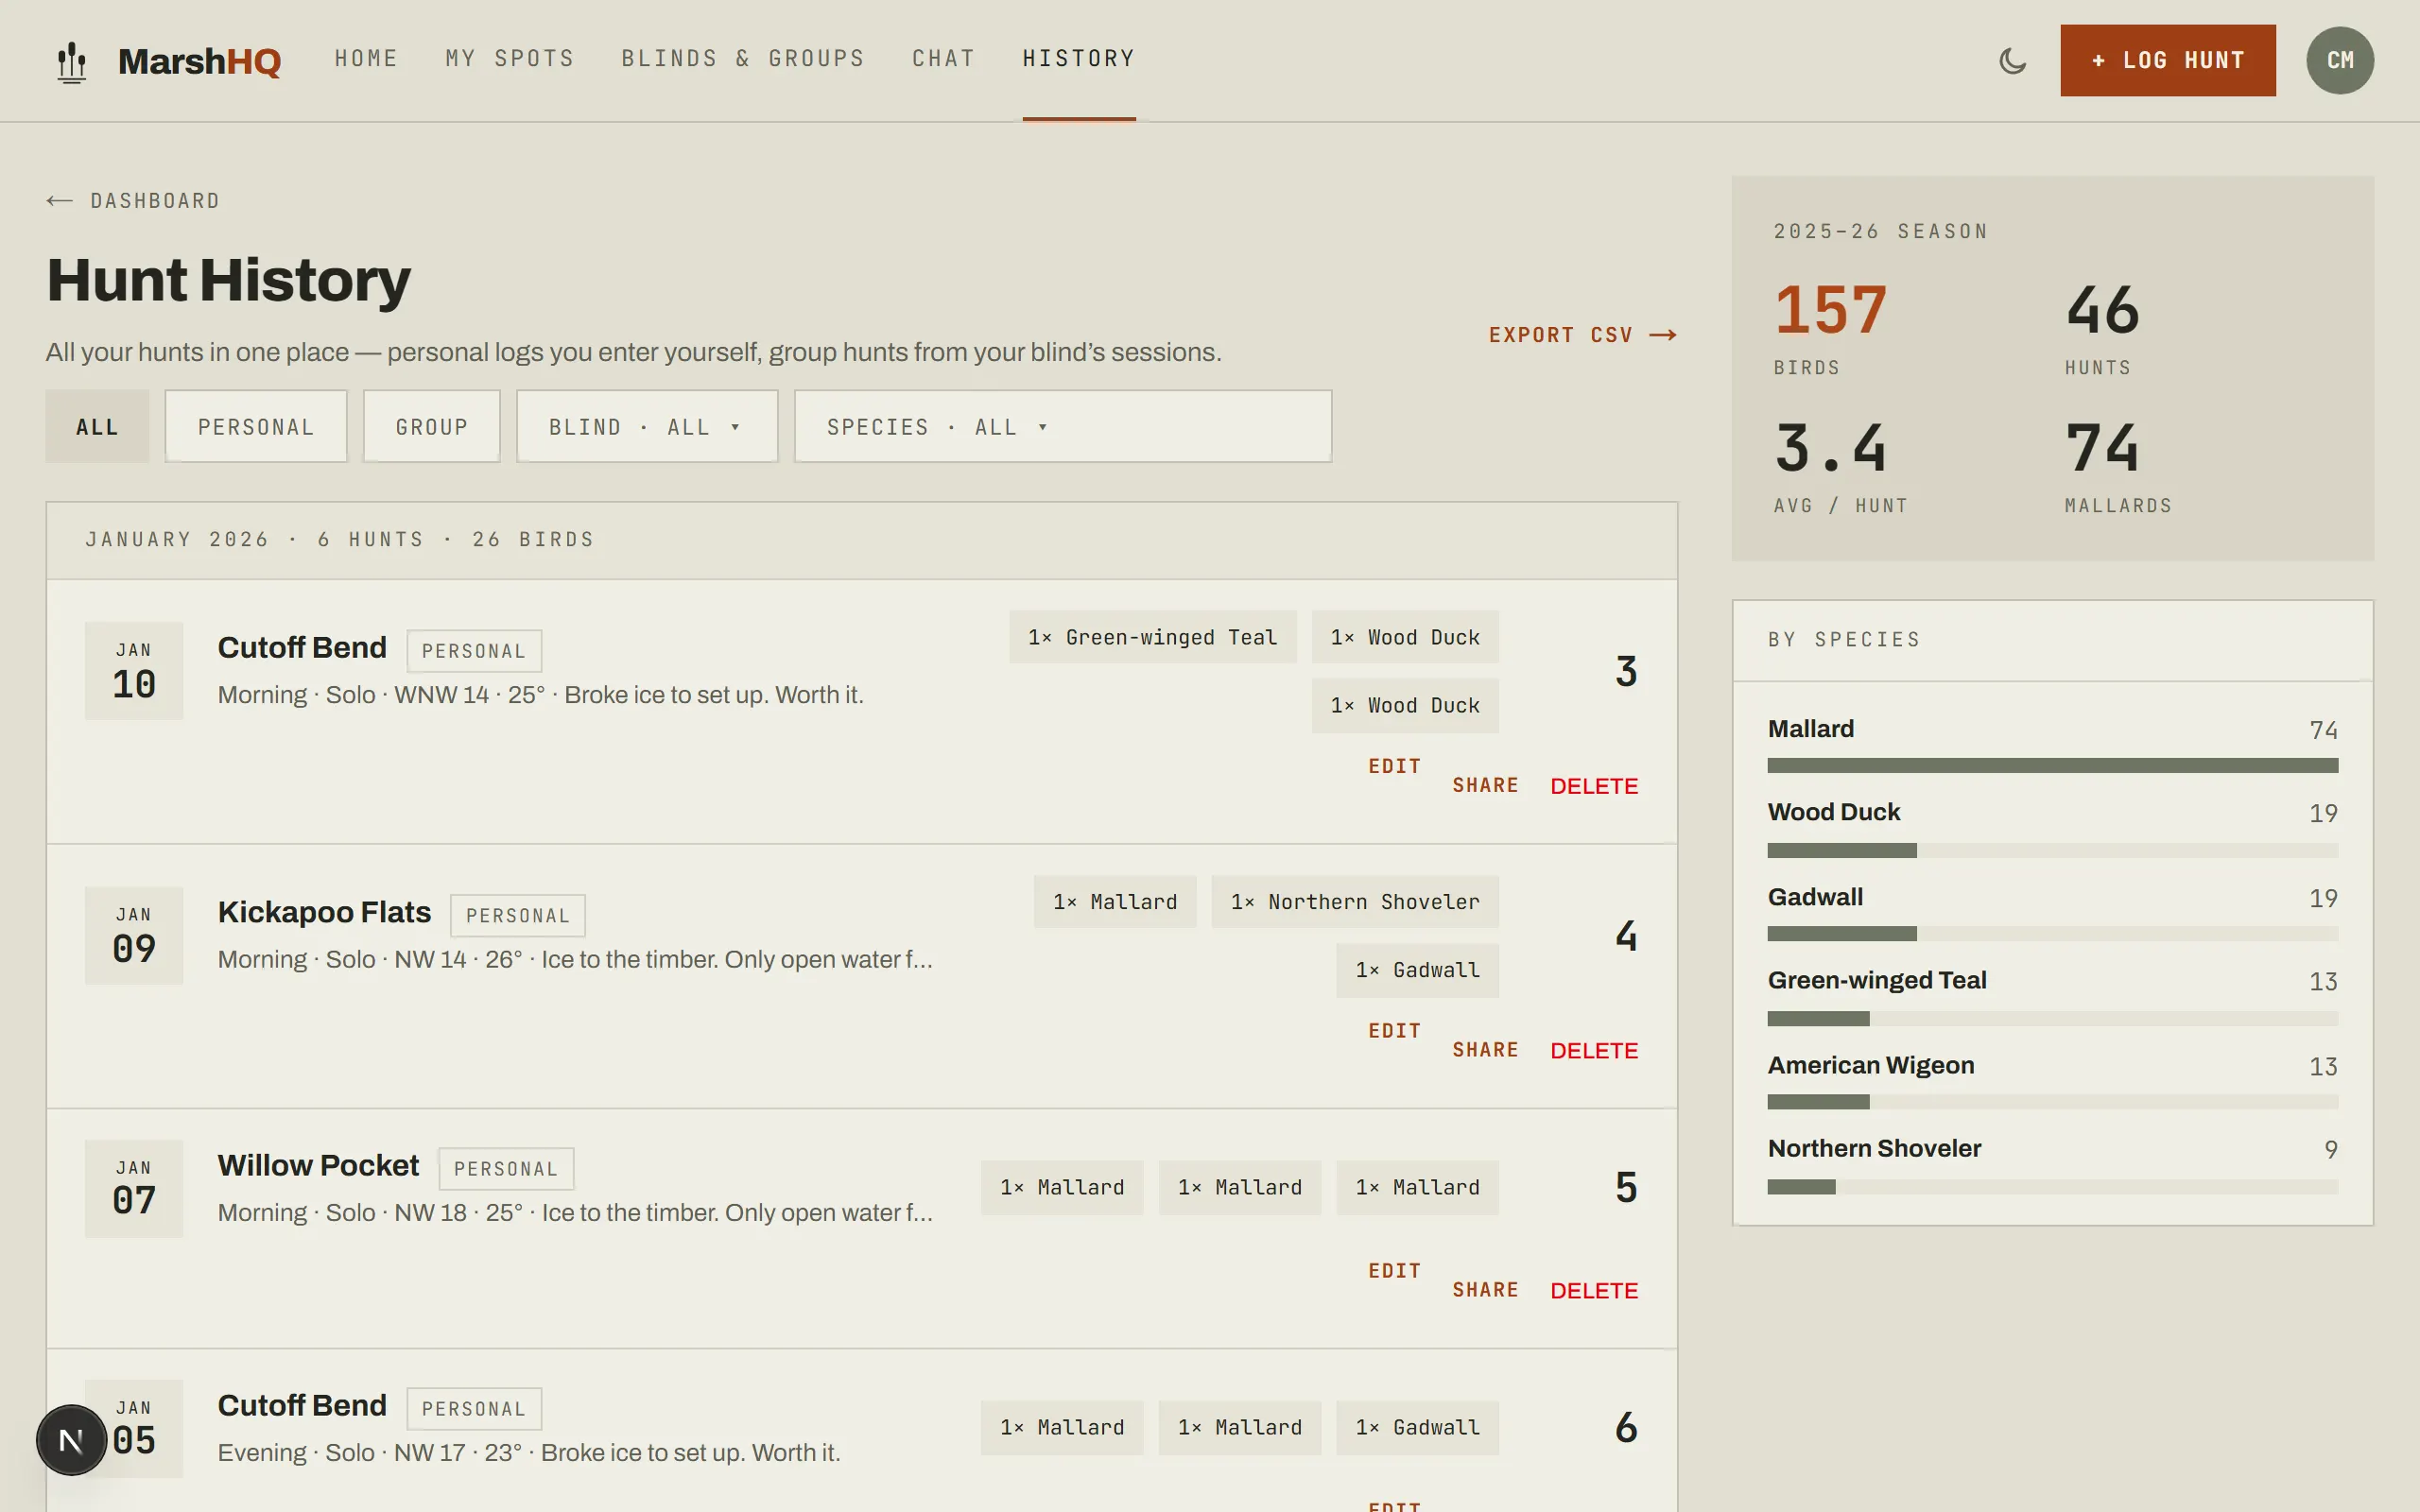This screenshot has width=2420, height=1512.
Task: Switch to the Chat section
Action: tap(943, 59)
